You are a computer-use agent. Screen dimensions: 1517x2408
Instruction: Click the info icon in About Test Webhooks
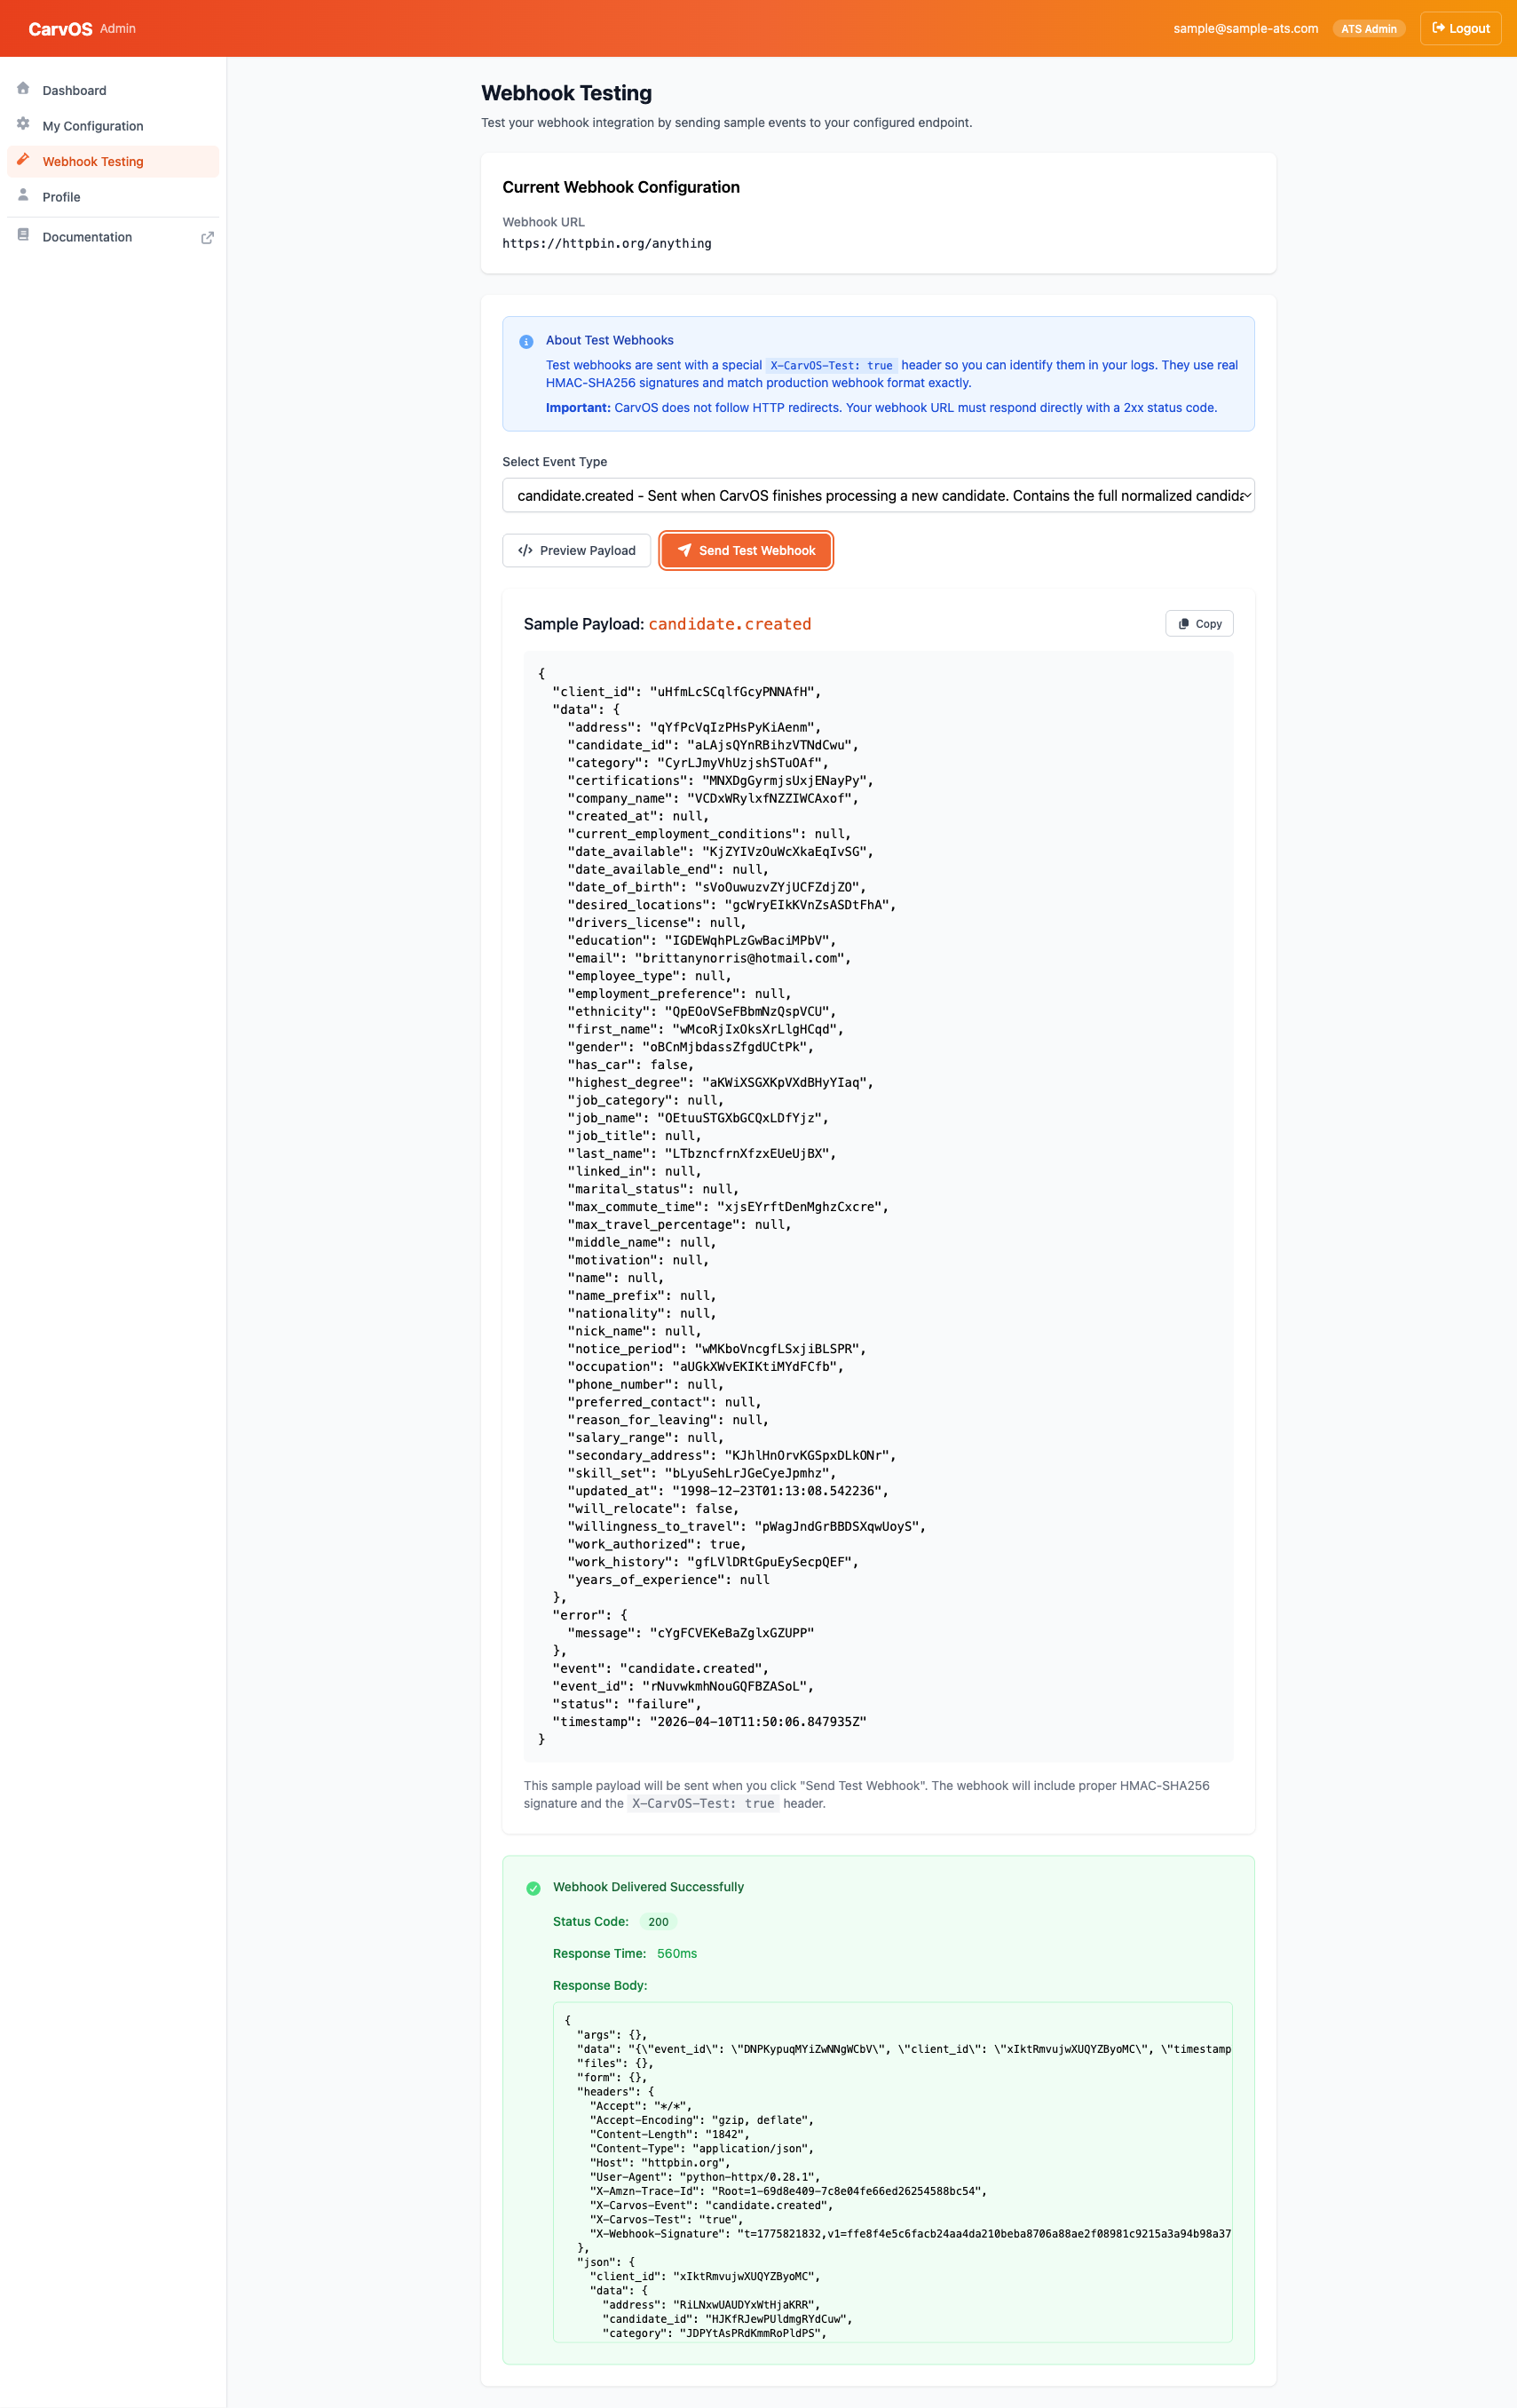(x=525, y=340)
